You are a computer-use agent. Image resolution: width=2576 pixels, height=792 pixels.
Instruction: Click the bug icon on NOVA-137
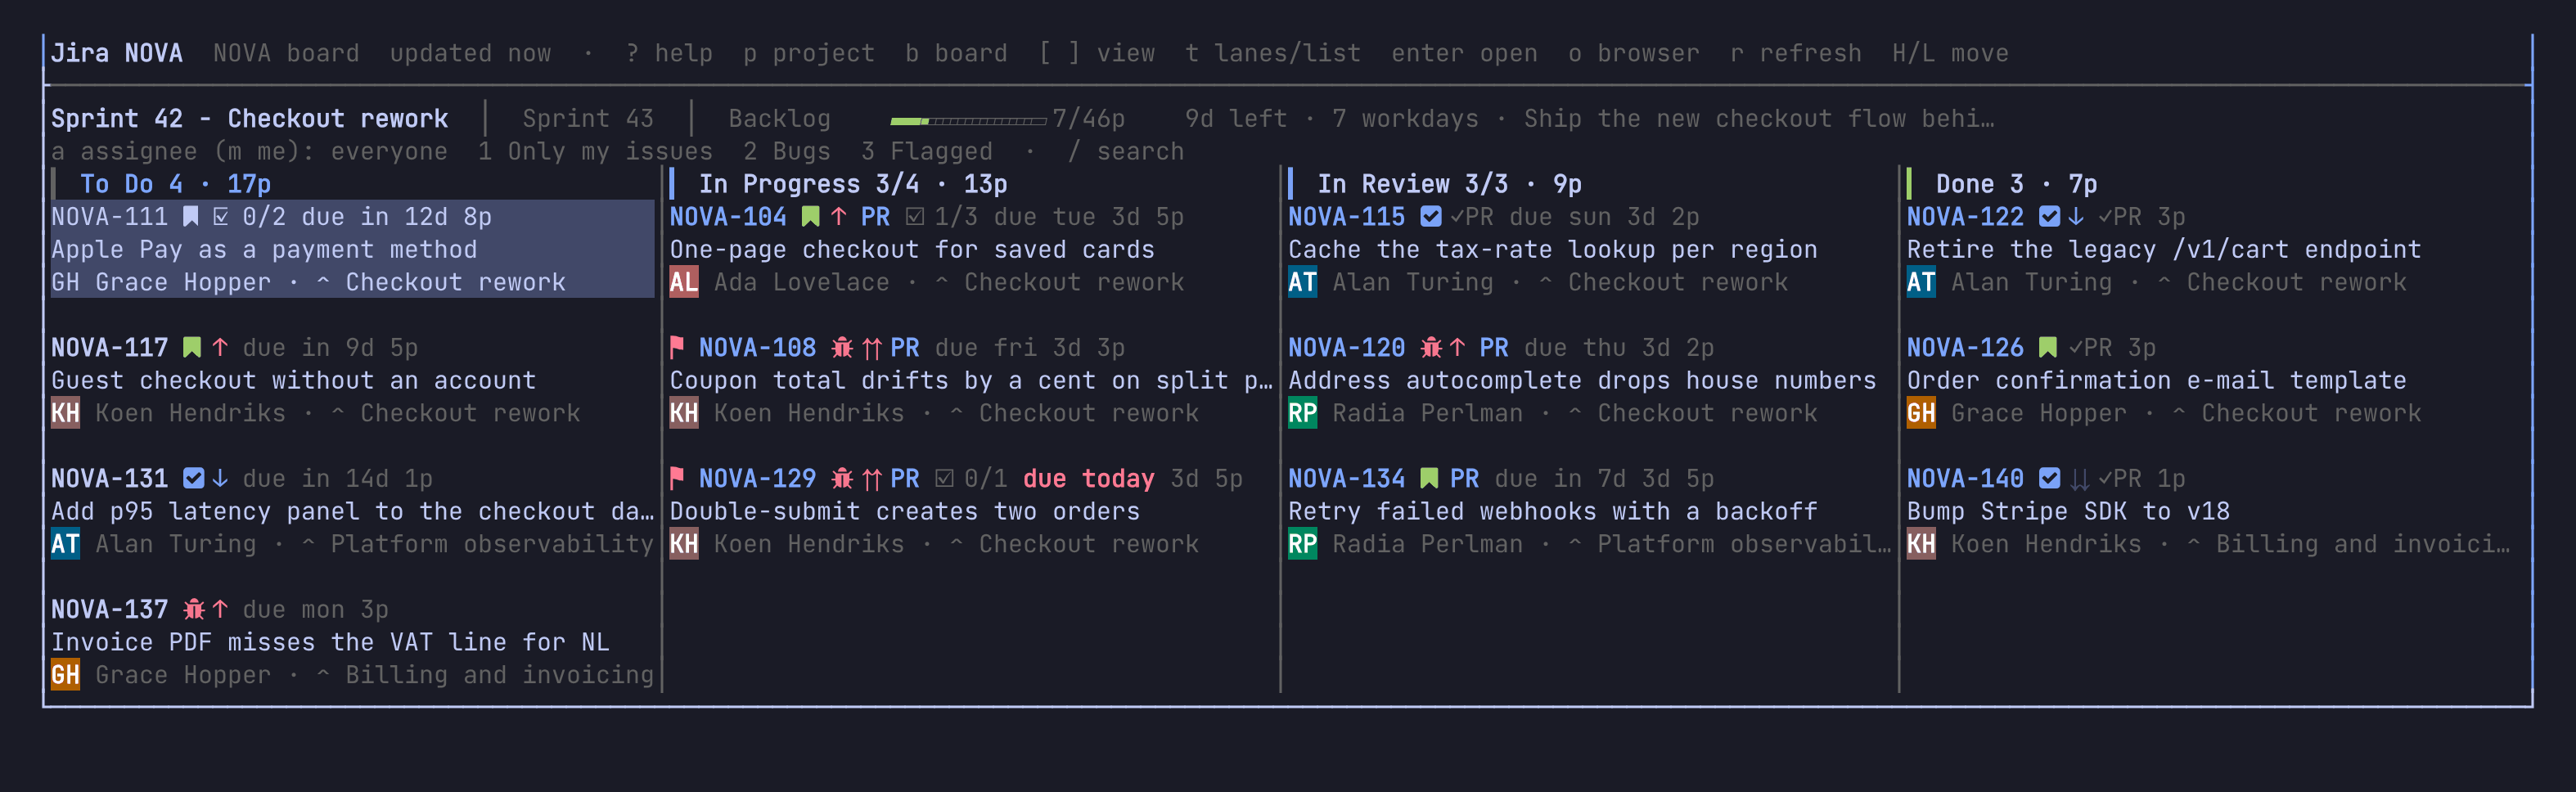[x=194, y=610]
